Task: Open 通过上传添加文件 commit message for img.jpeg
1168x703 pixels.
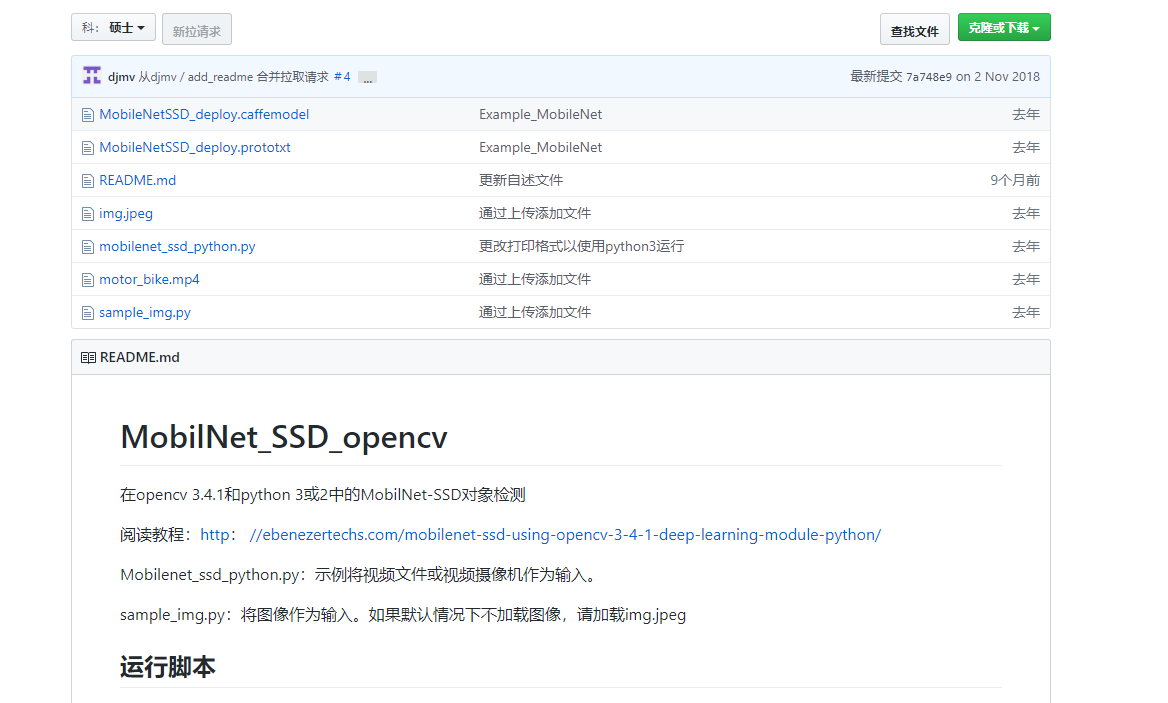Action: (x=535, y=214)
